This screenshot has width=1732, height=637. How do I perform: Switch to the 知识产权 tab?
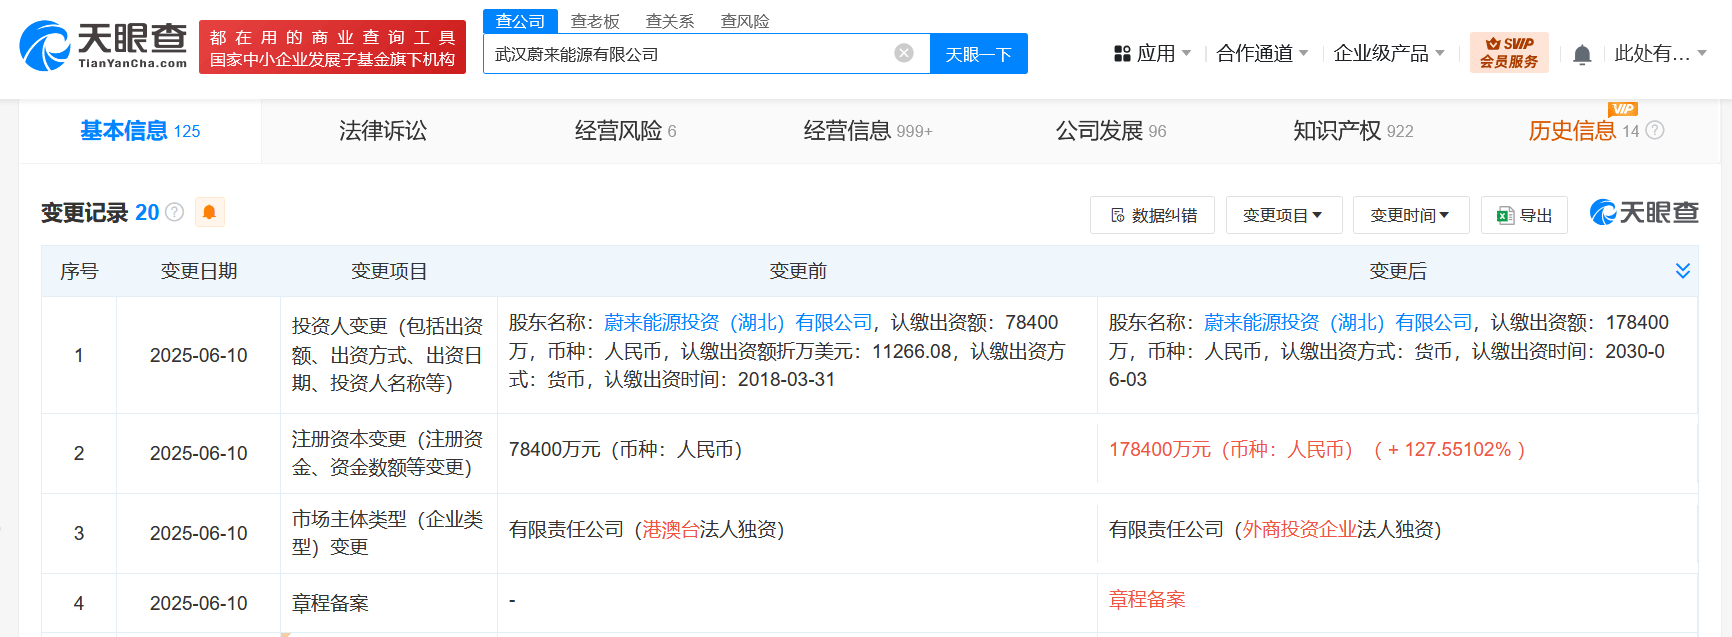(1352, 131)
